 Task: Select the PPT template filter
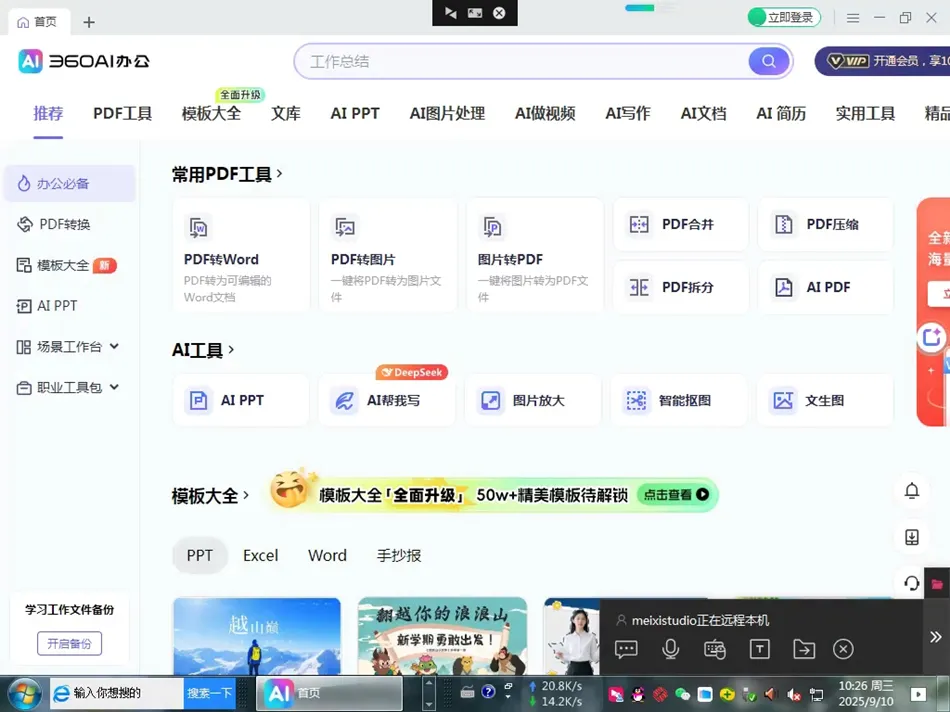click(x=200, y=555)
